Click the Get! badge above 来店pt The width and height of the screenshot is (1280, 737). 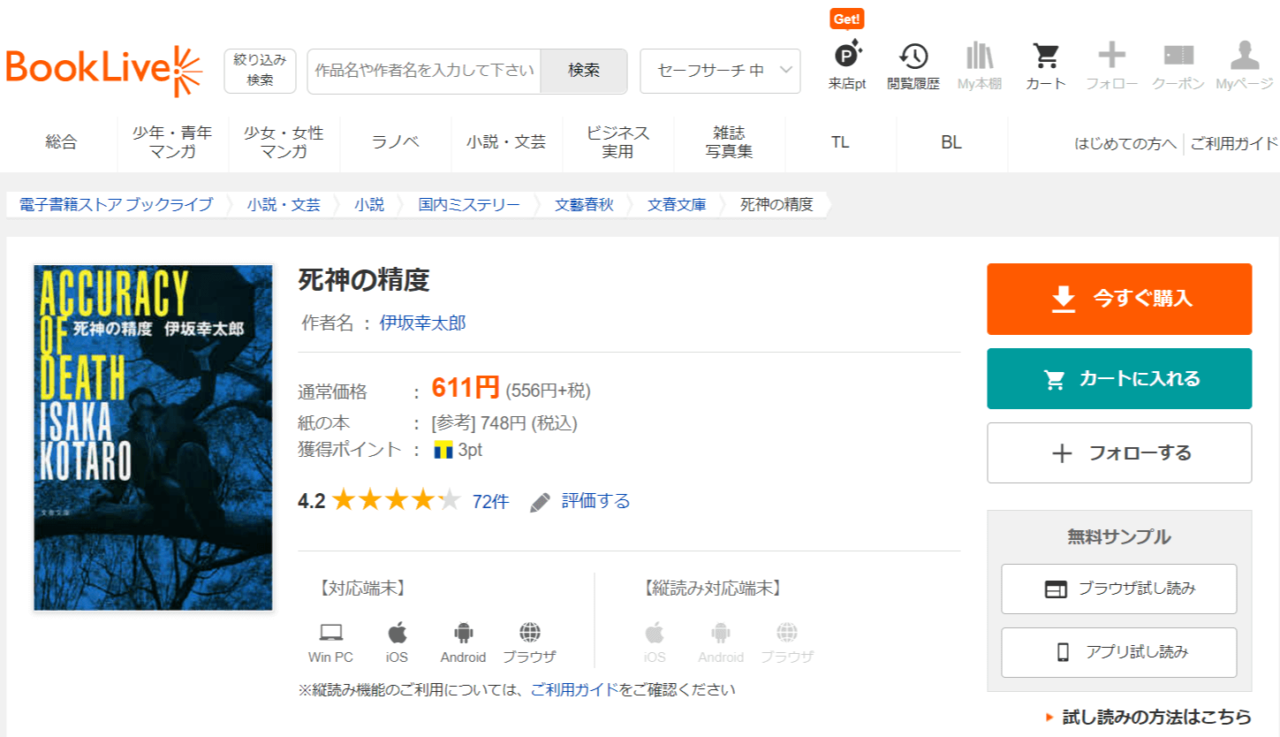847,19
